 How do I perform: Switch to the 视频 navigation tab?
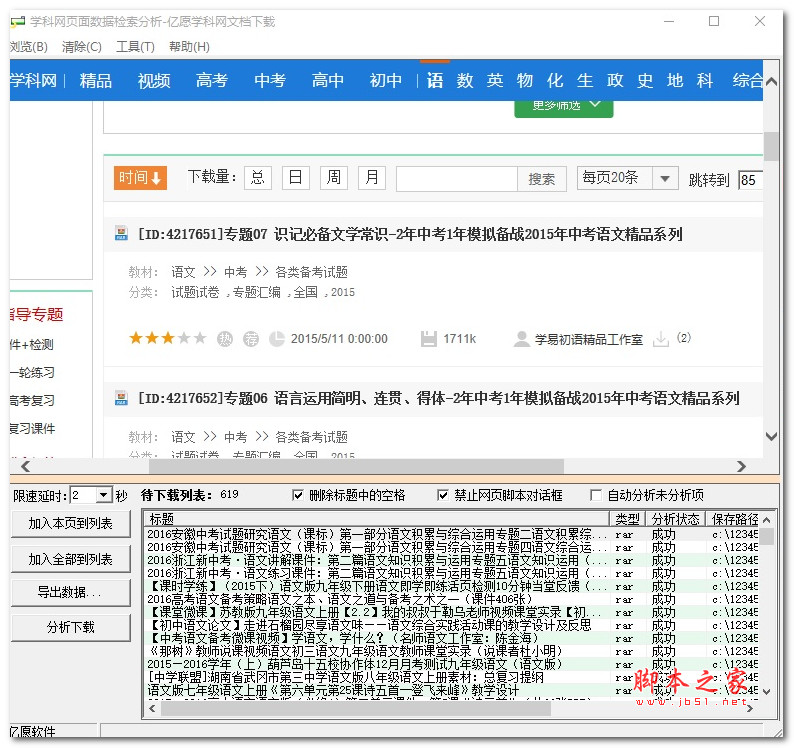154,81
